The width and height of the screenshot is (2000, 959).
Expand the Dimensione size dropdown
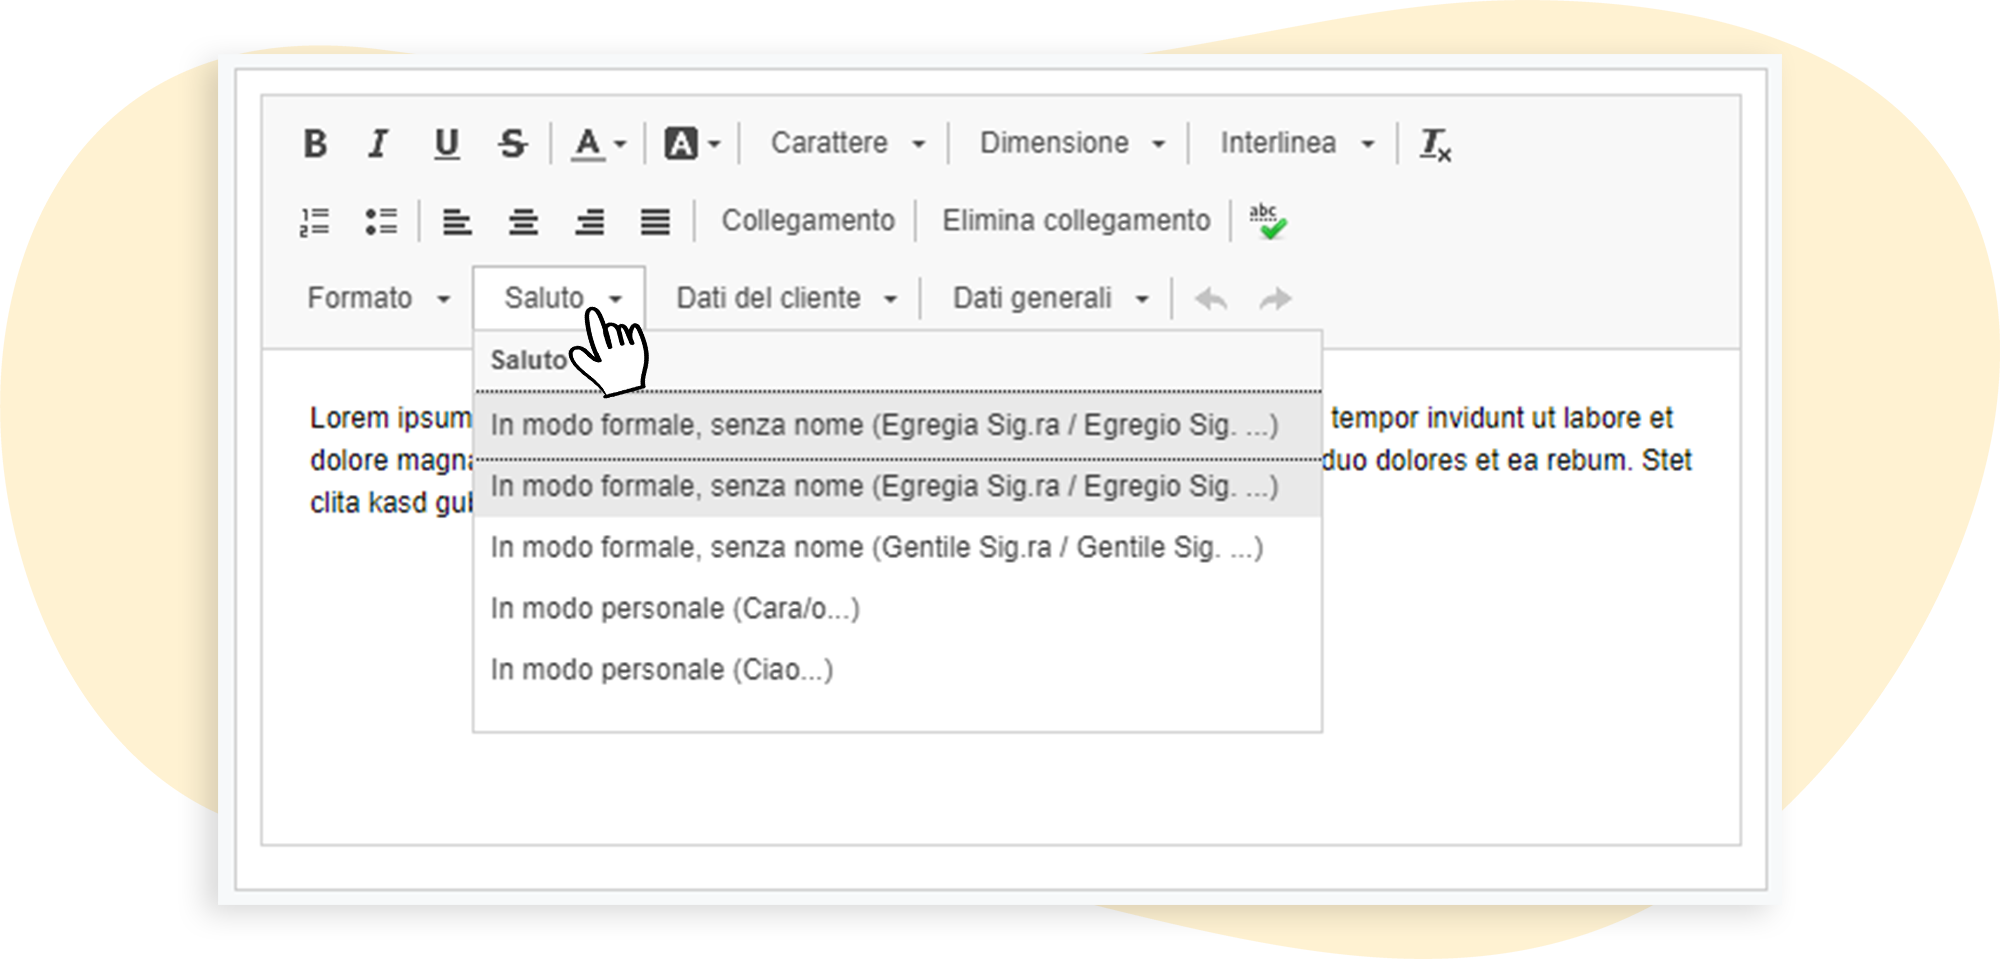(x=1071, y=144)
